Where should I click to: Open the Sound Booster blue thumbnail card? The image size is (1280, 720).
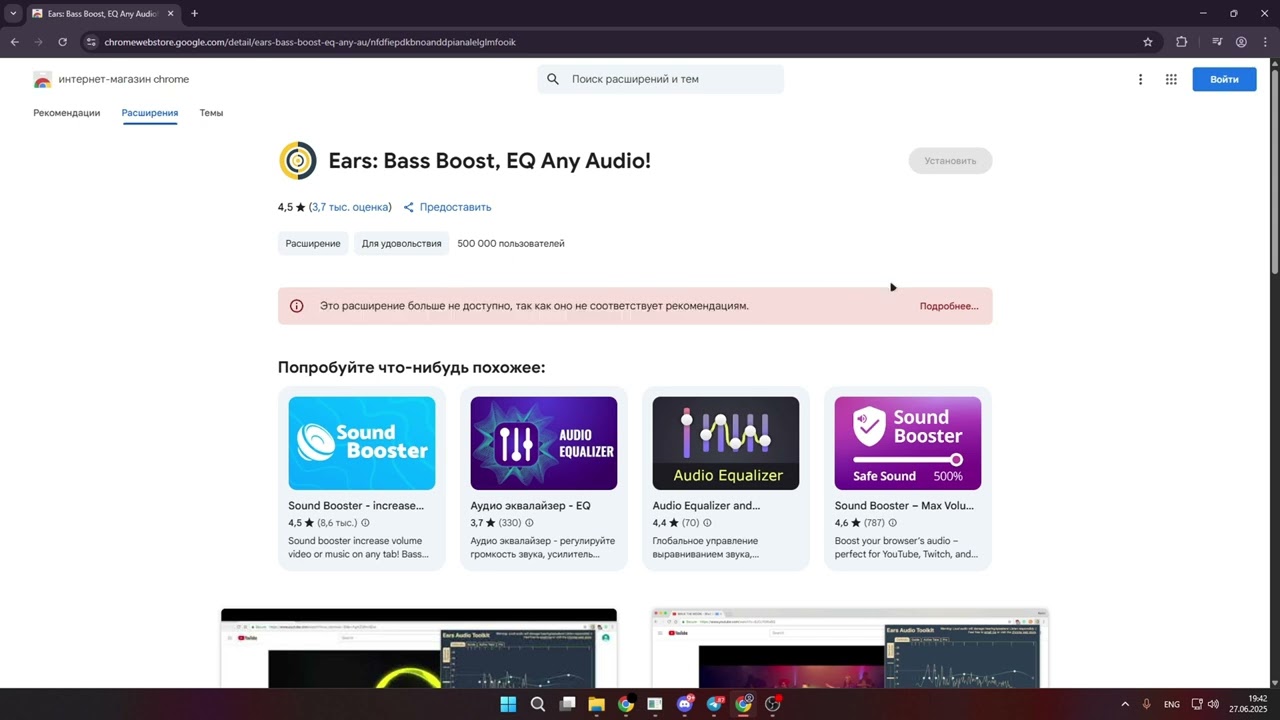[x=362, y=443]
